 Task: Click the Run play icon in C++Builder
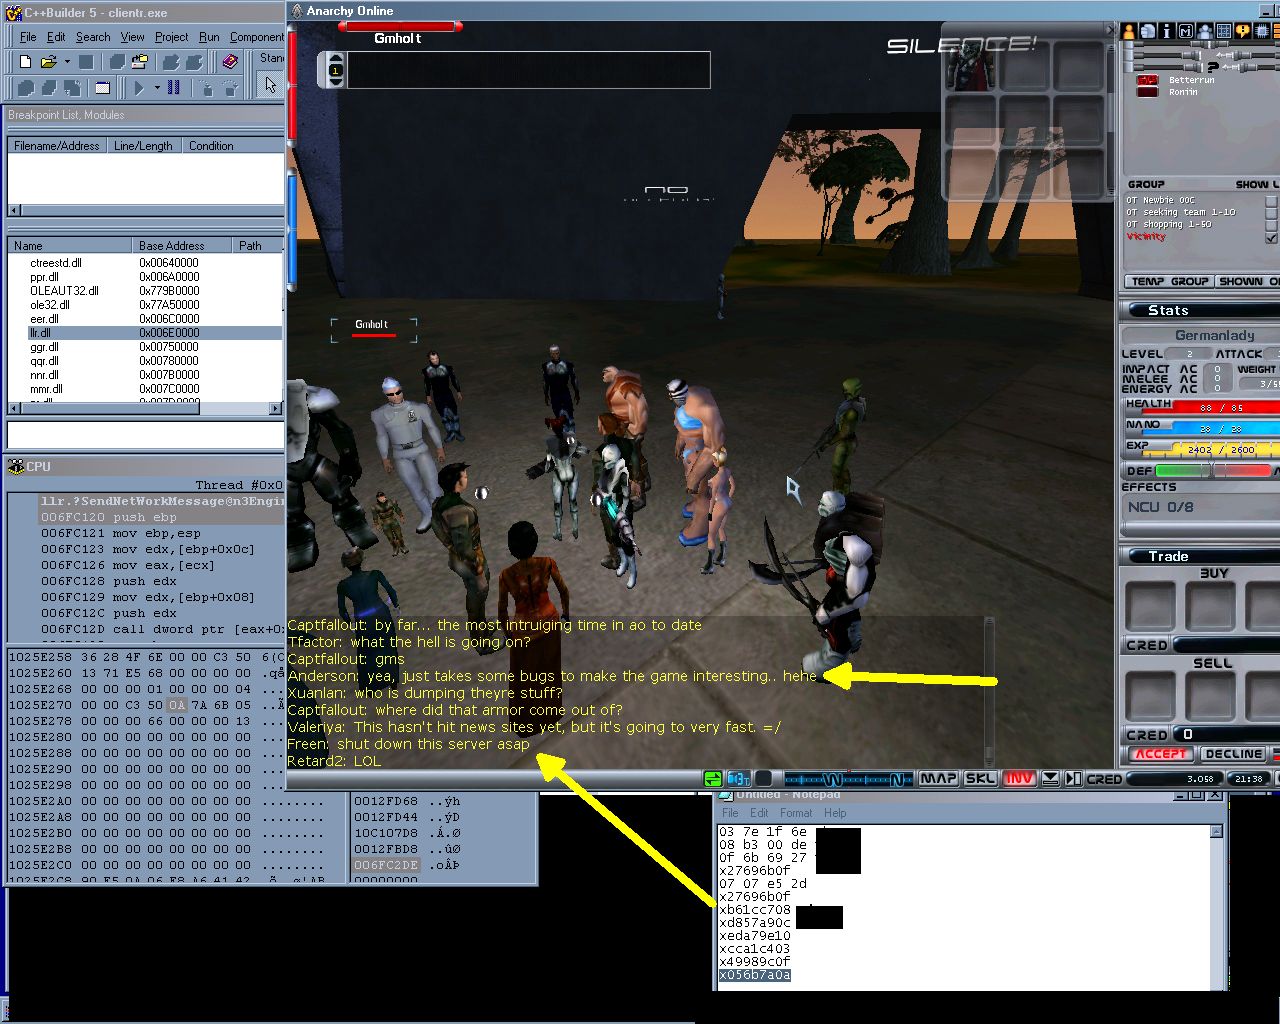point(139,88)
